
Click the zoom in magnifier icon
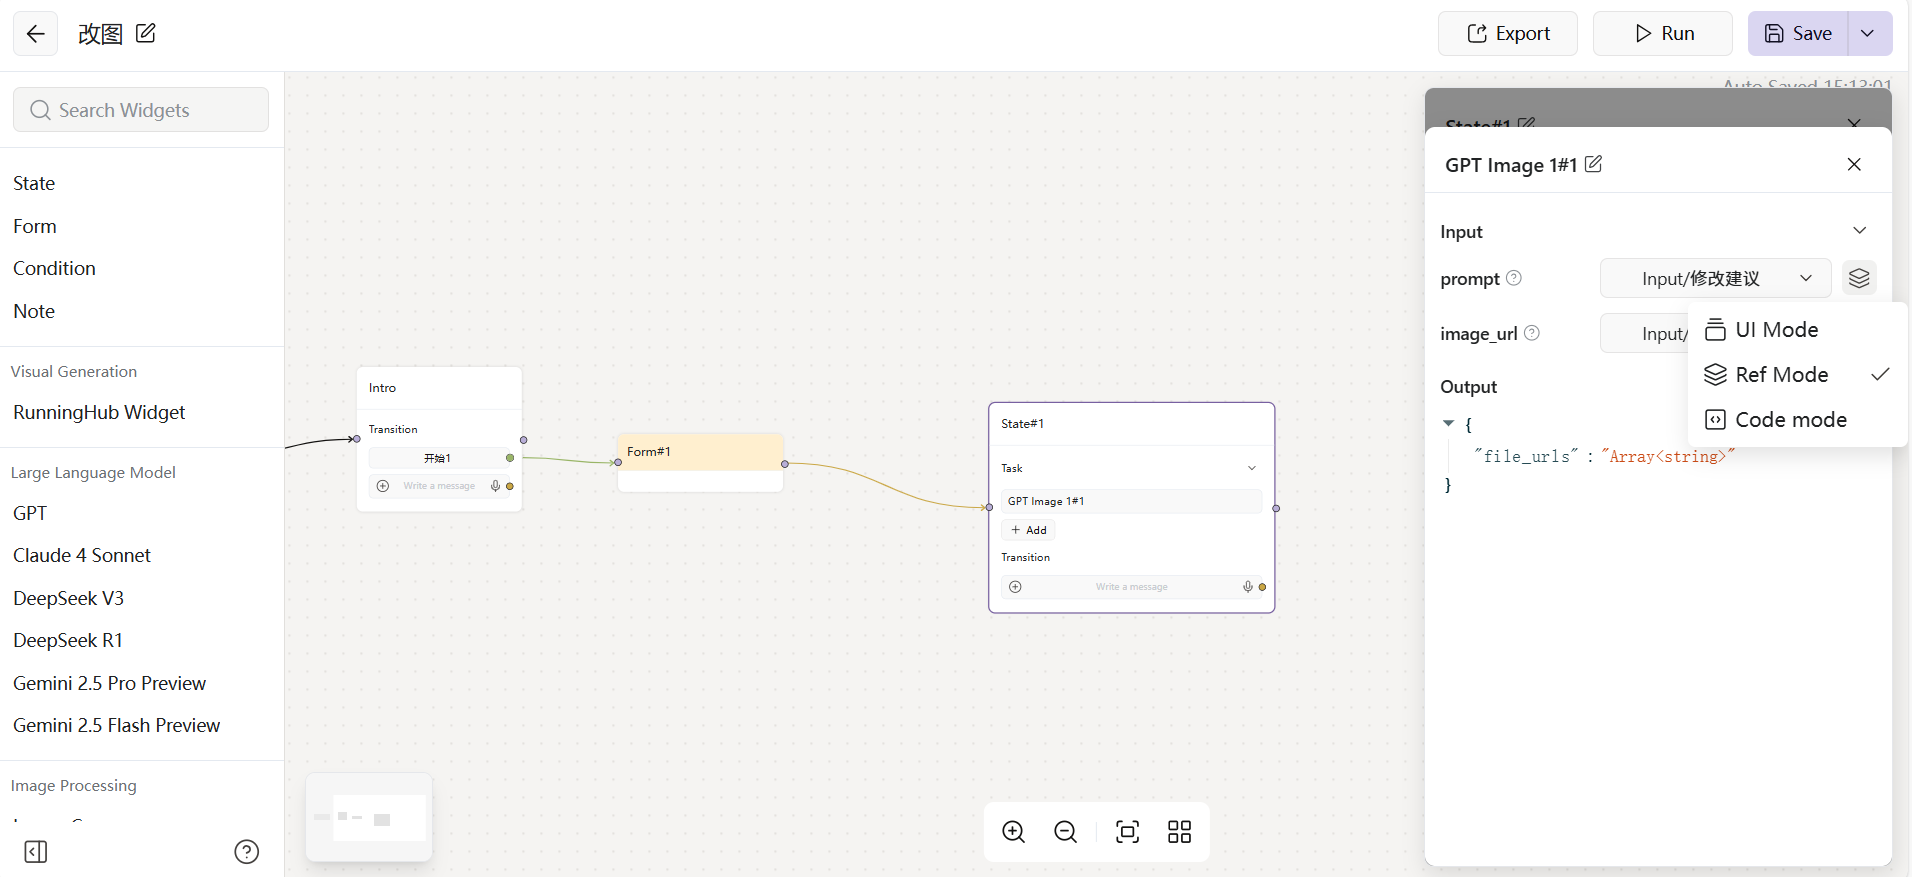point(1013,832)
